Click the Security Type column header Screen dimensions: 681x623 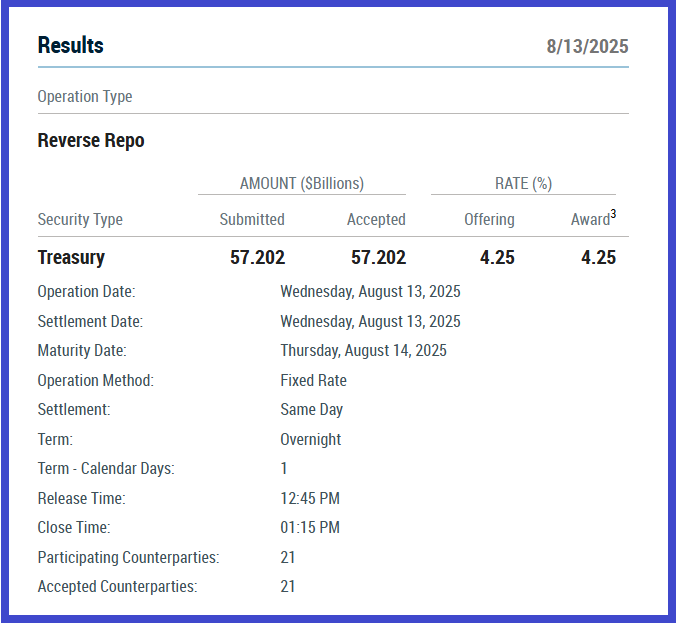pos(80,220)
